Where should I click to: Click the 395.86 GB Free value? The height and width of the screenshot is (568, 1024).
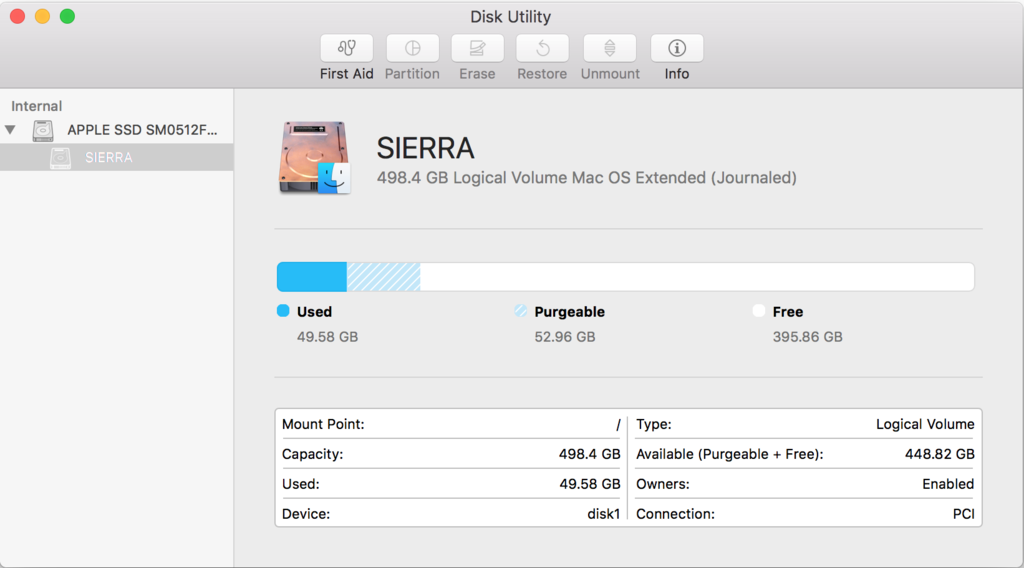808,337
